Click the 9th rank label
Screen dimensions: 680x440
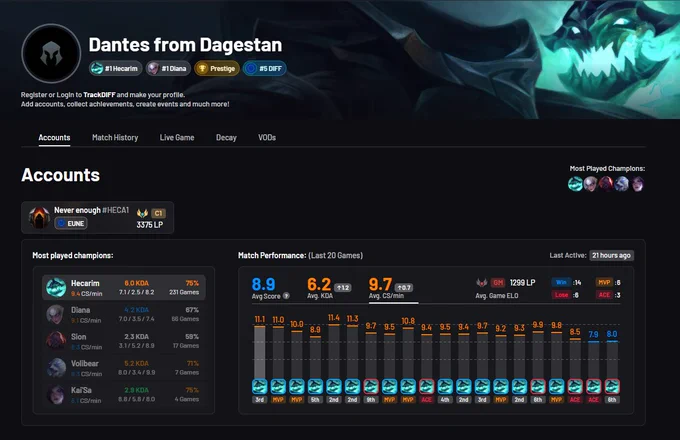click(x=371, y=400)
